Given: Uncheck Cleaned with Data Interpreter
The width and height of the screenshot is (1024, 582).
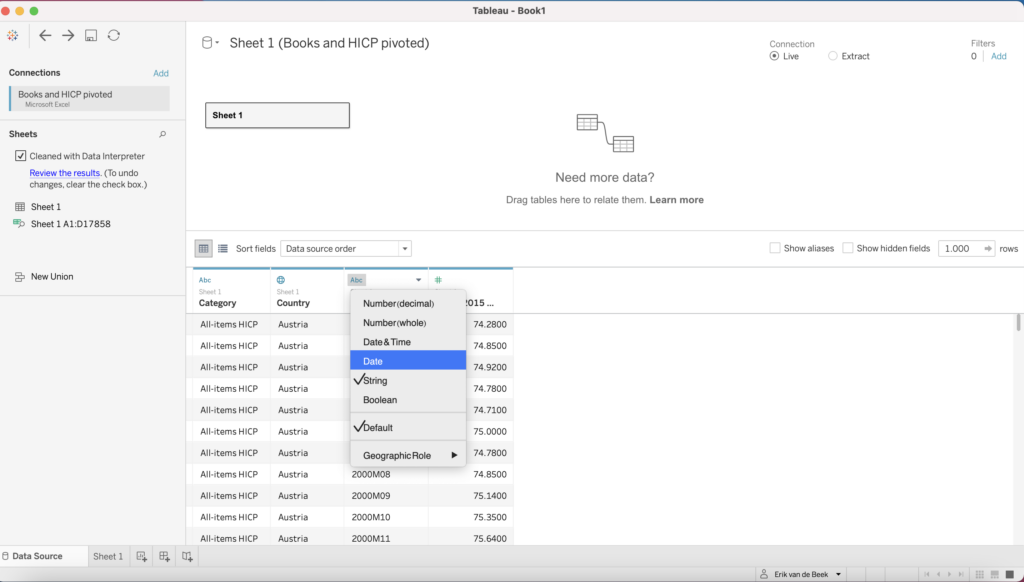Looking at the screenshot, I should point(21,156).
